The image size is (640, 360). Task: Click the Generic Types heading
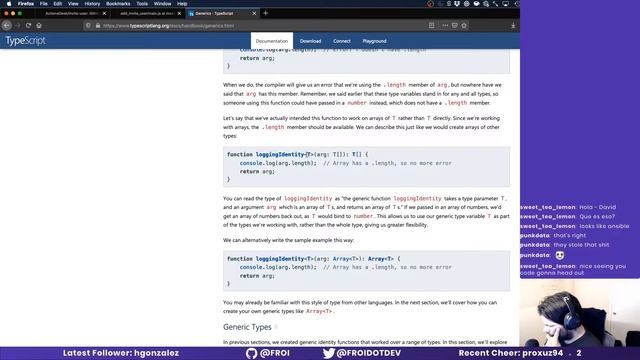click(x=247, y=327)
